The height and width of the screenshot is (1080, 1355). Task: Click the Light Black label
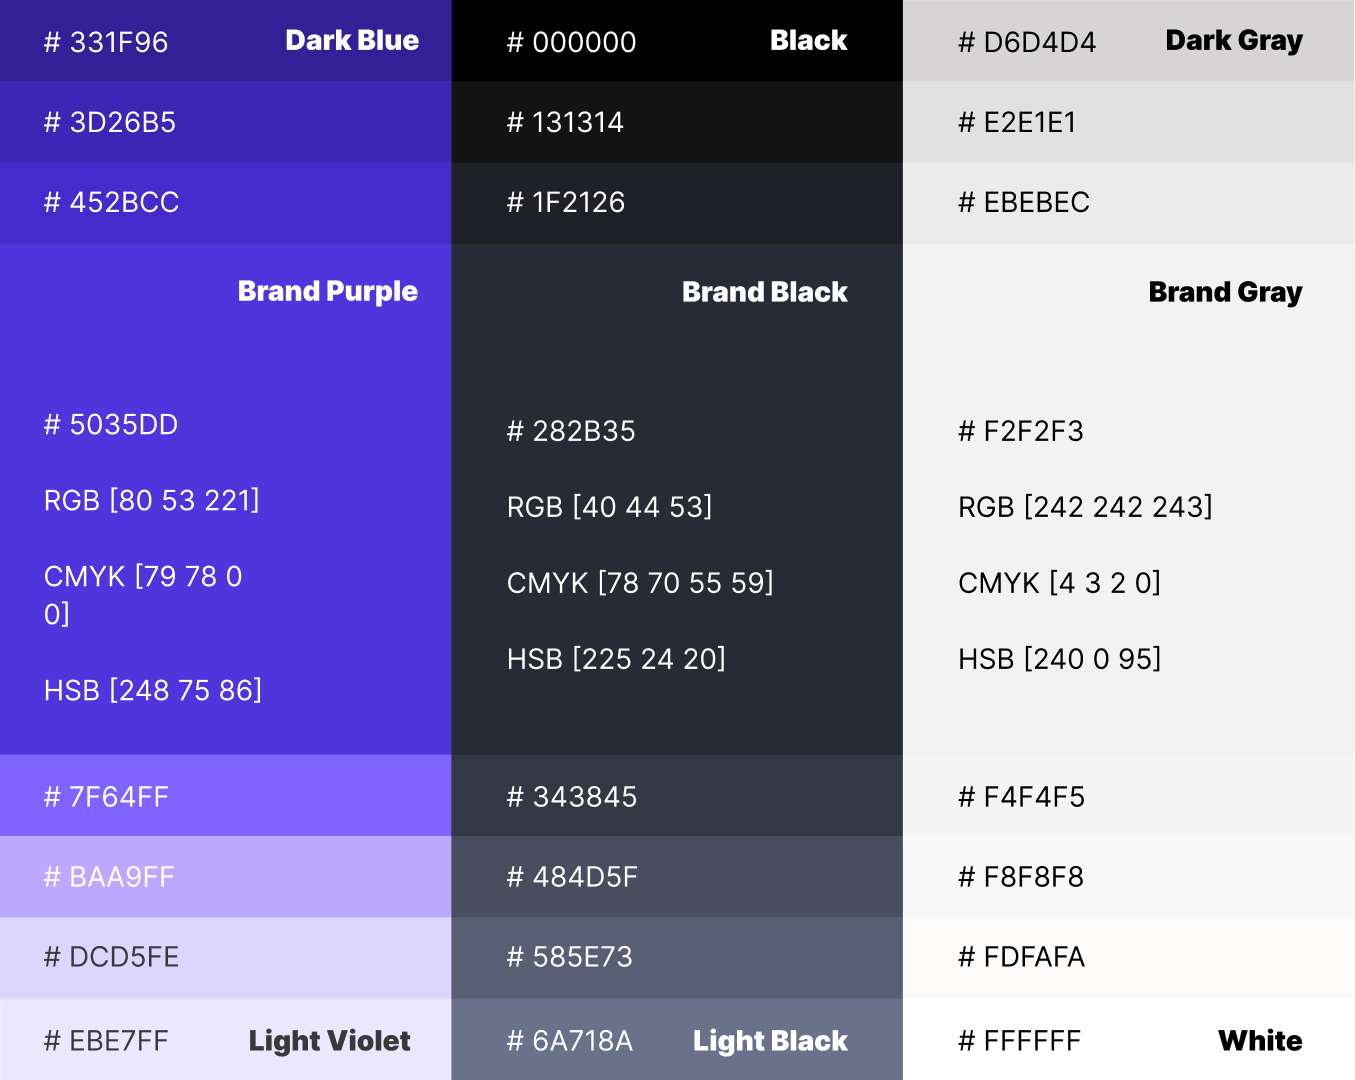click(x=770, y=1041)
